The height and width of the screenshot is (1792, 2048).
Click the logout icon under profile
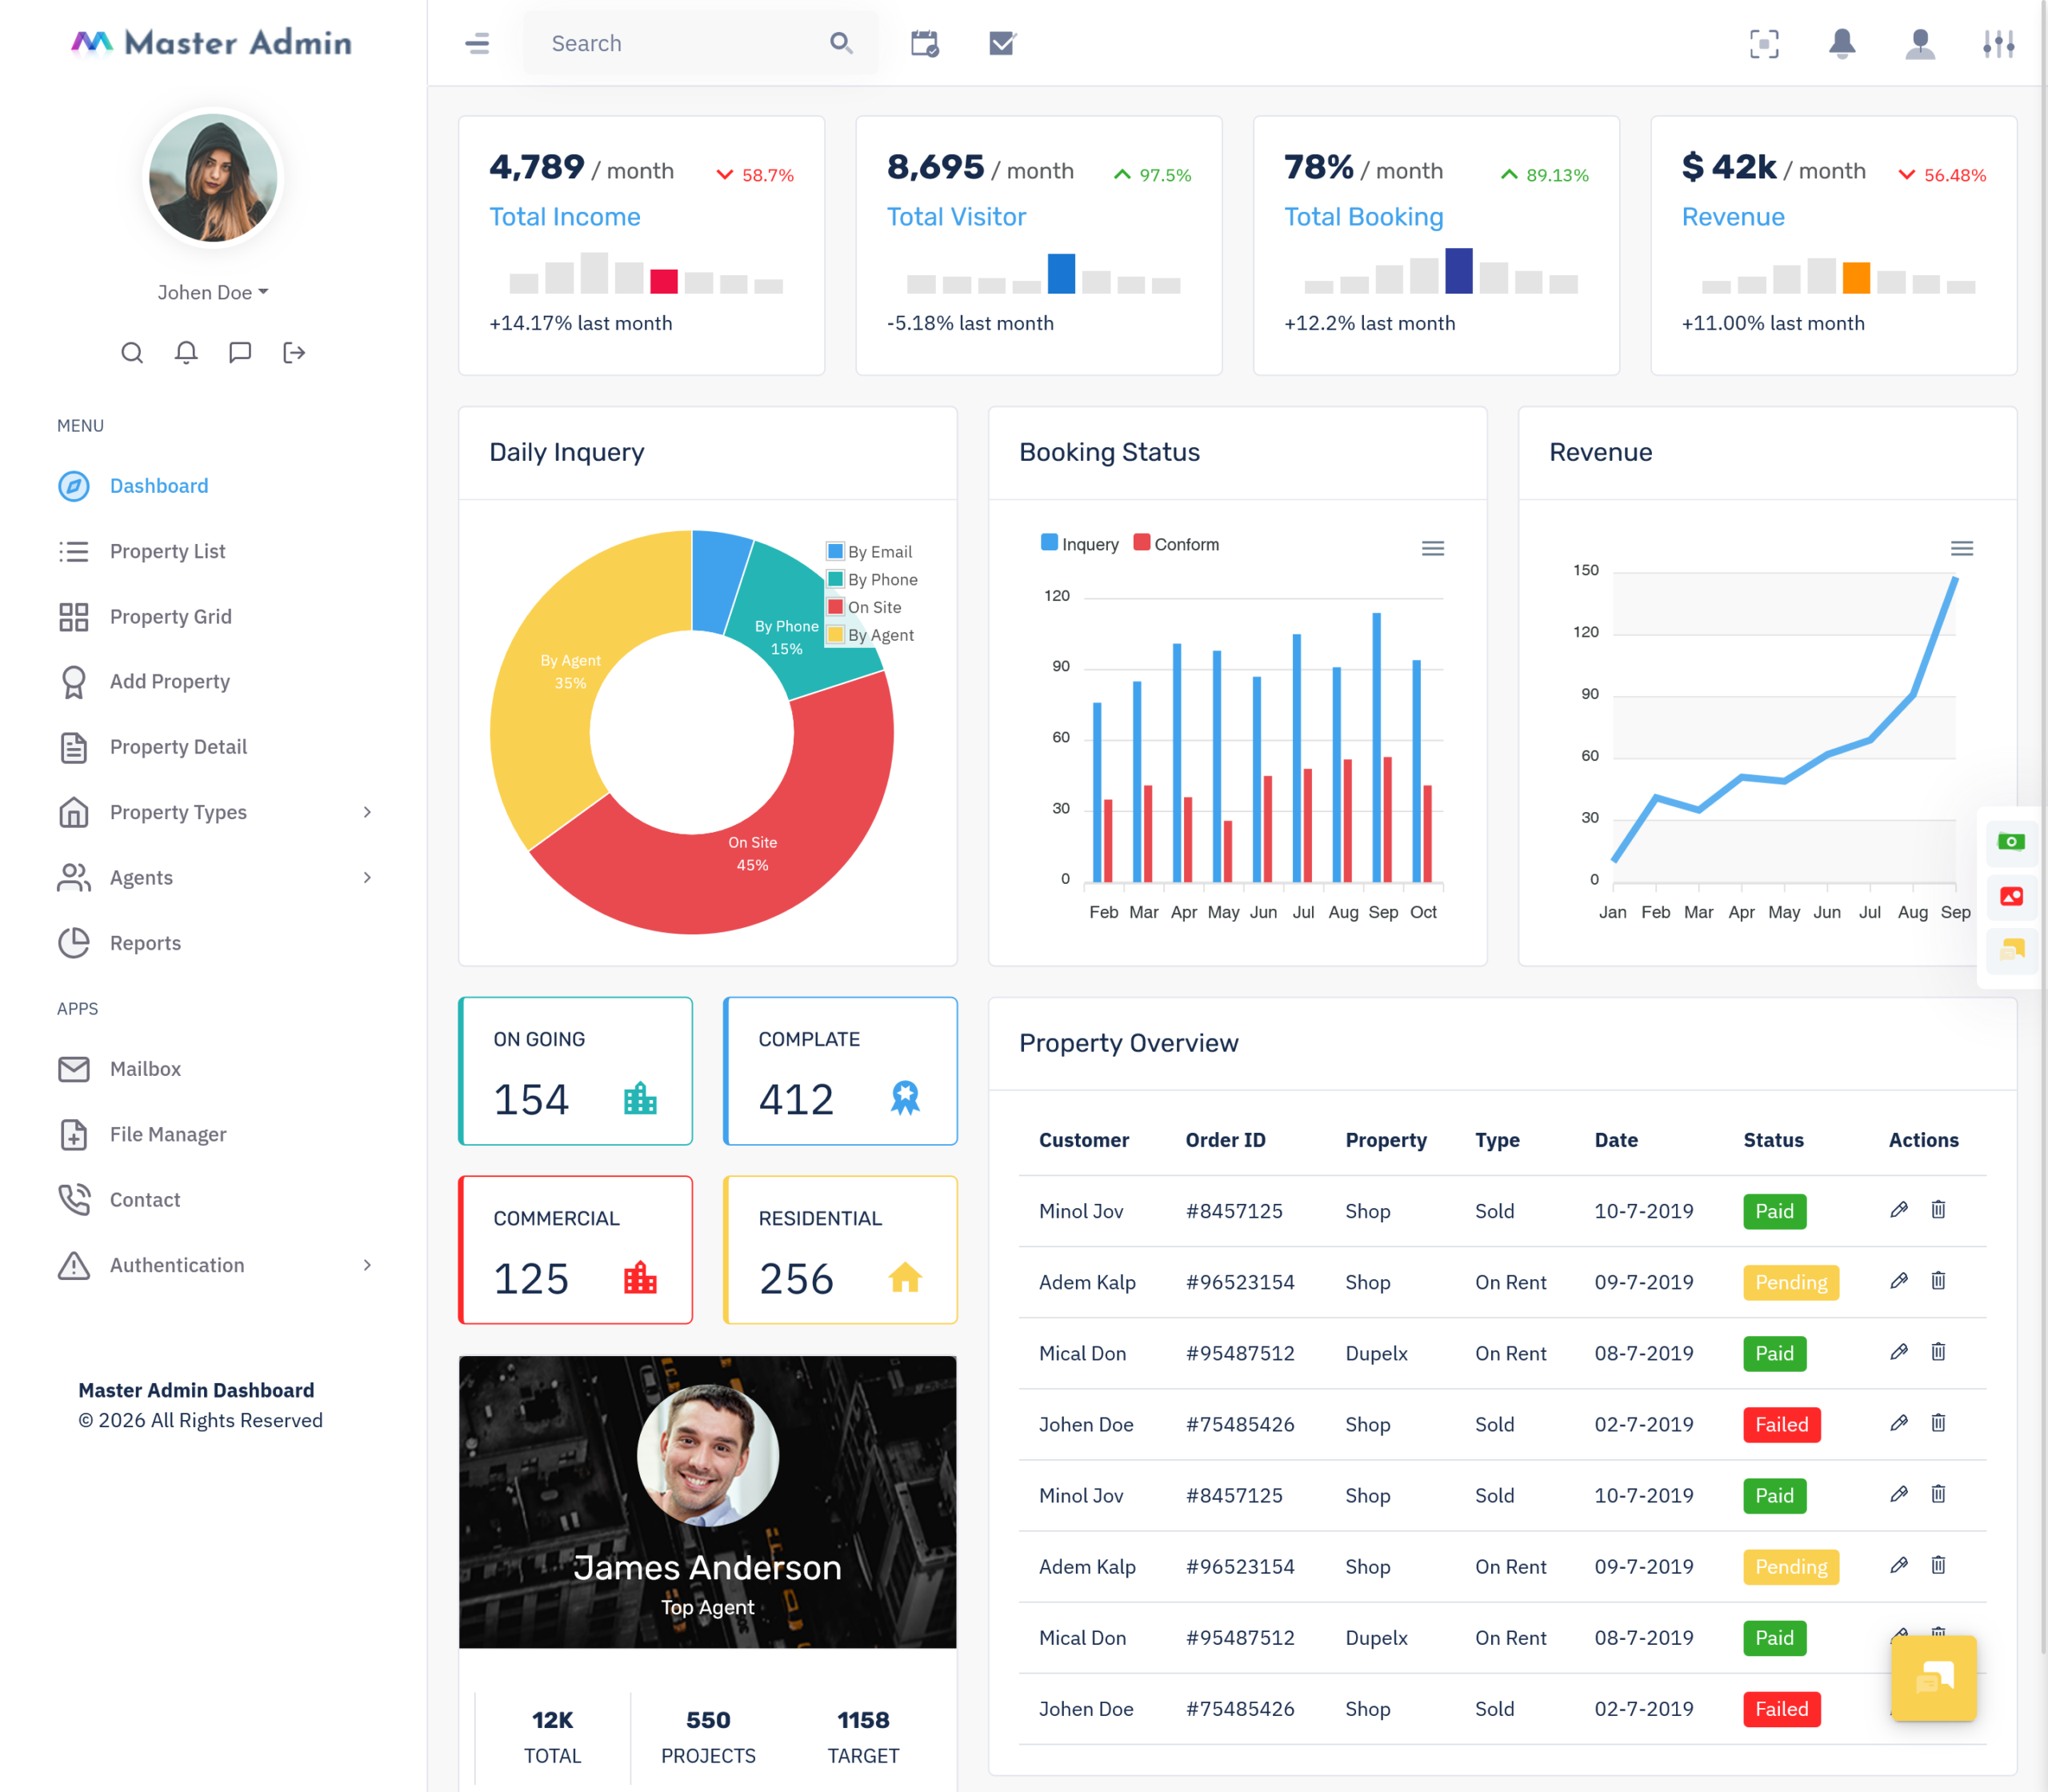294,352
